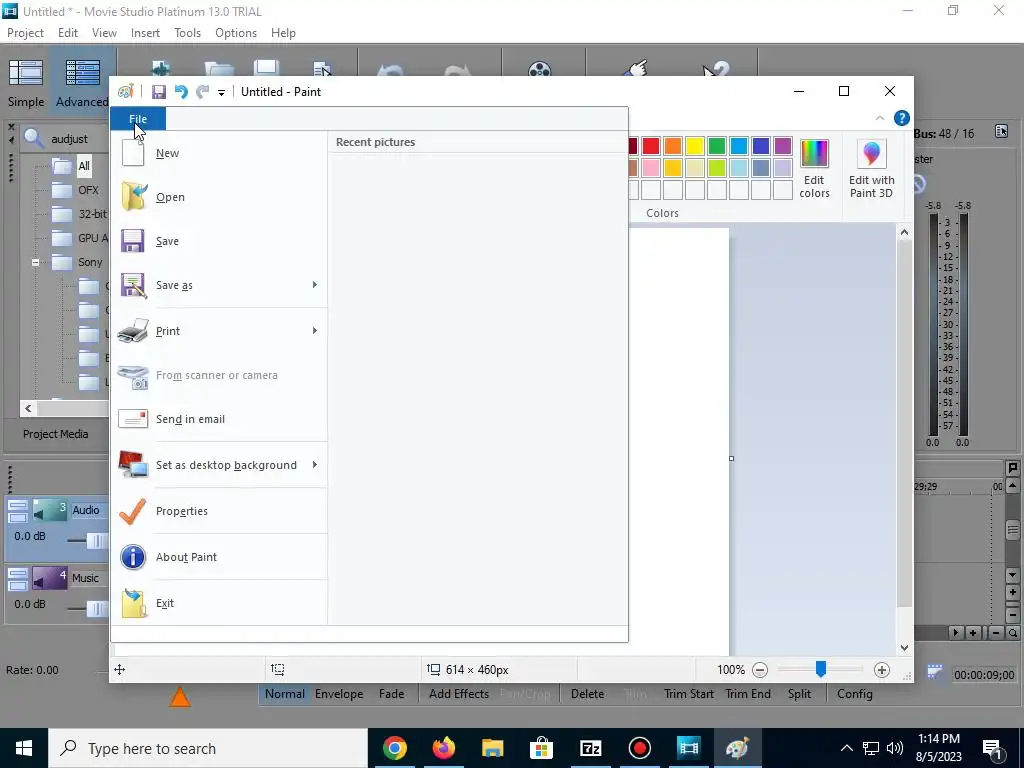The image size is (1024, 768).
Task: Pick the orange color swatch
Action: (x=673, y=146)
